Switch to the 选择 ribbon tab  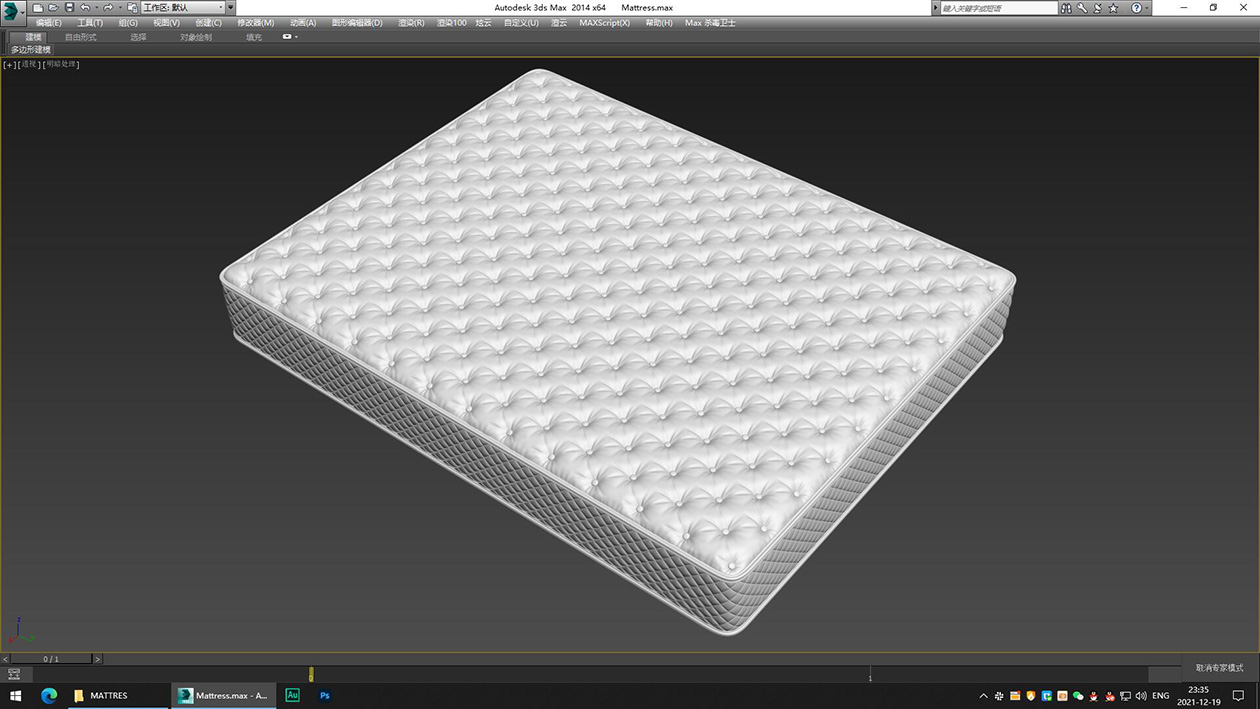click(138, 37)
